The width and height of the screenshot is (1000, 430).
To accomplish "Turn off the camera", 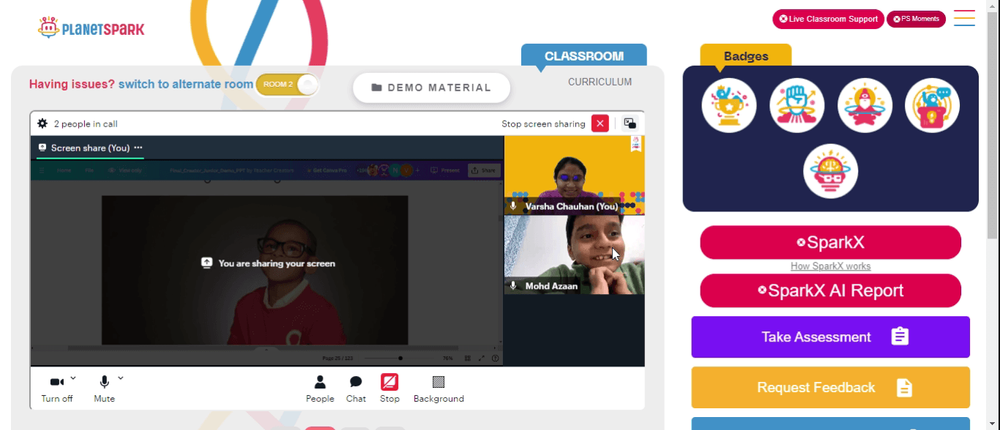I will (x=57, y=389).
